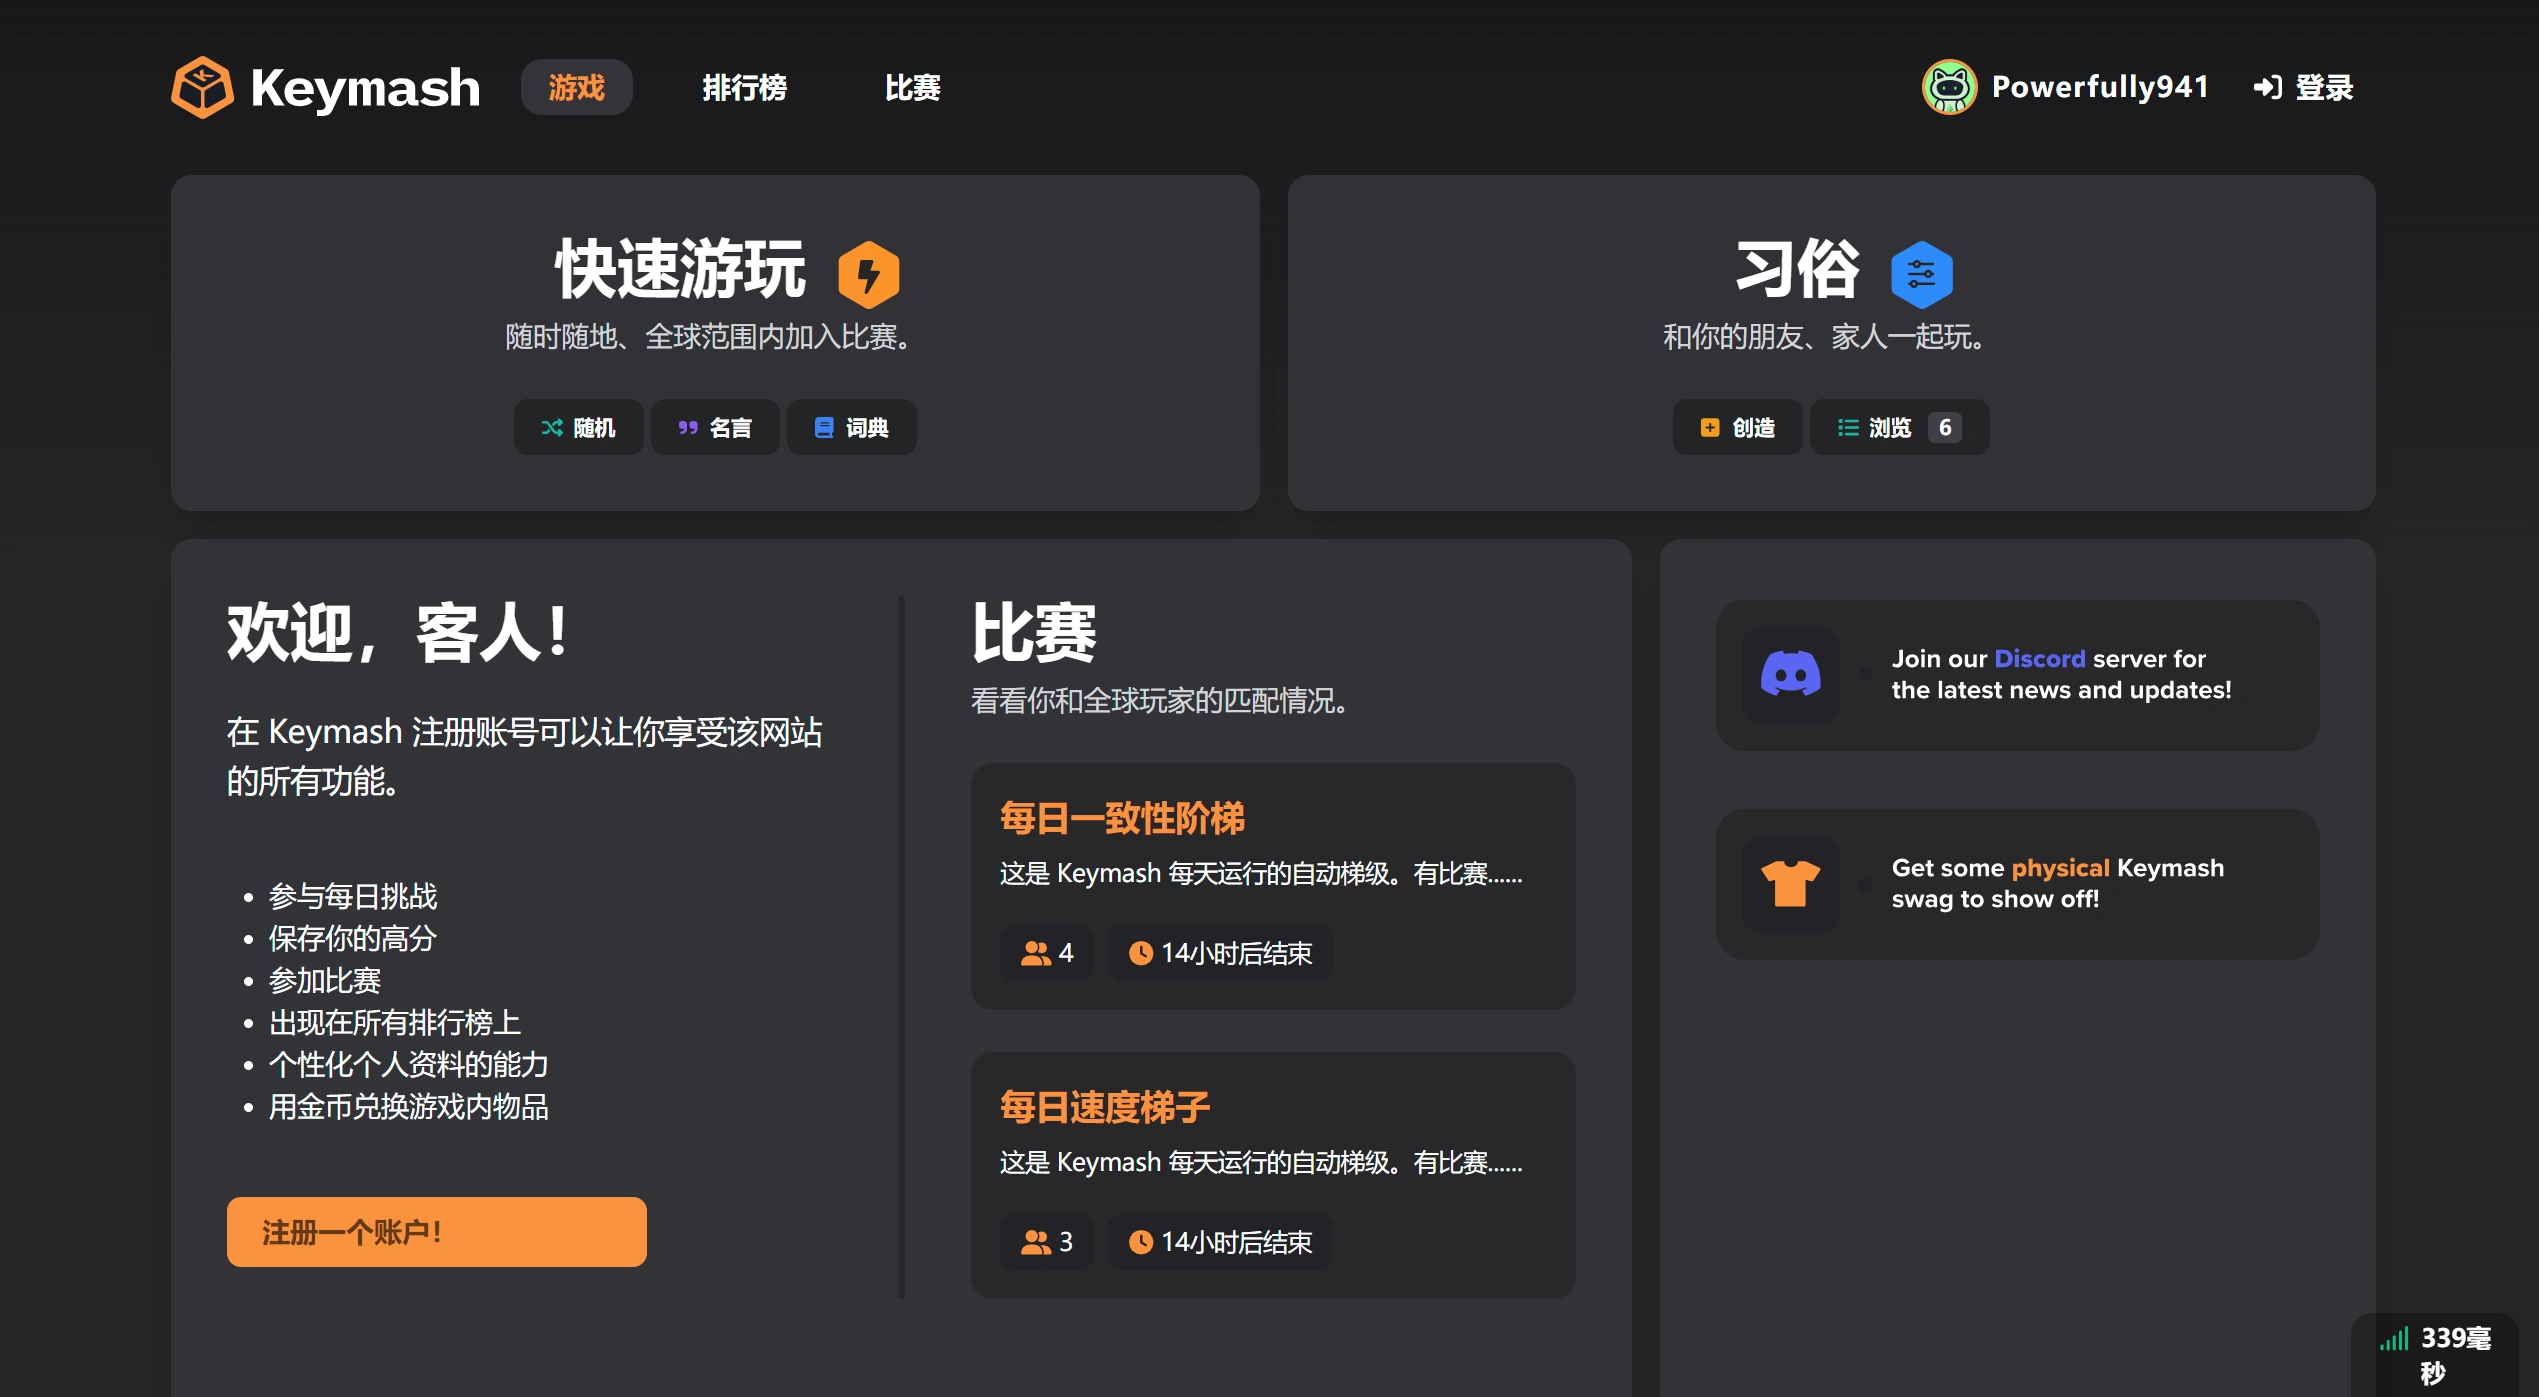Click the 和你的朋友、家人一起玩 subtitle
The image size is (2539, 1397).
pos(1825,337)
